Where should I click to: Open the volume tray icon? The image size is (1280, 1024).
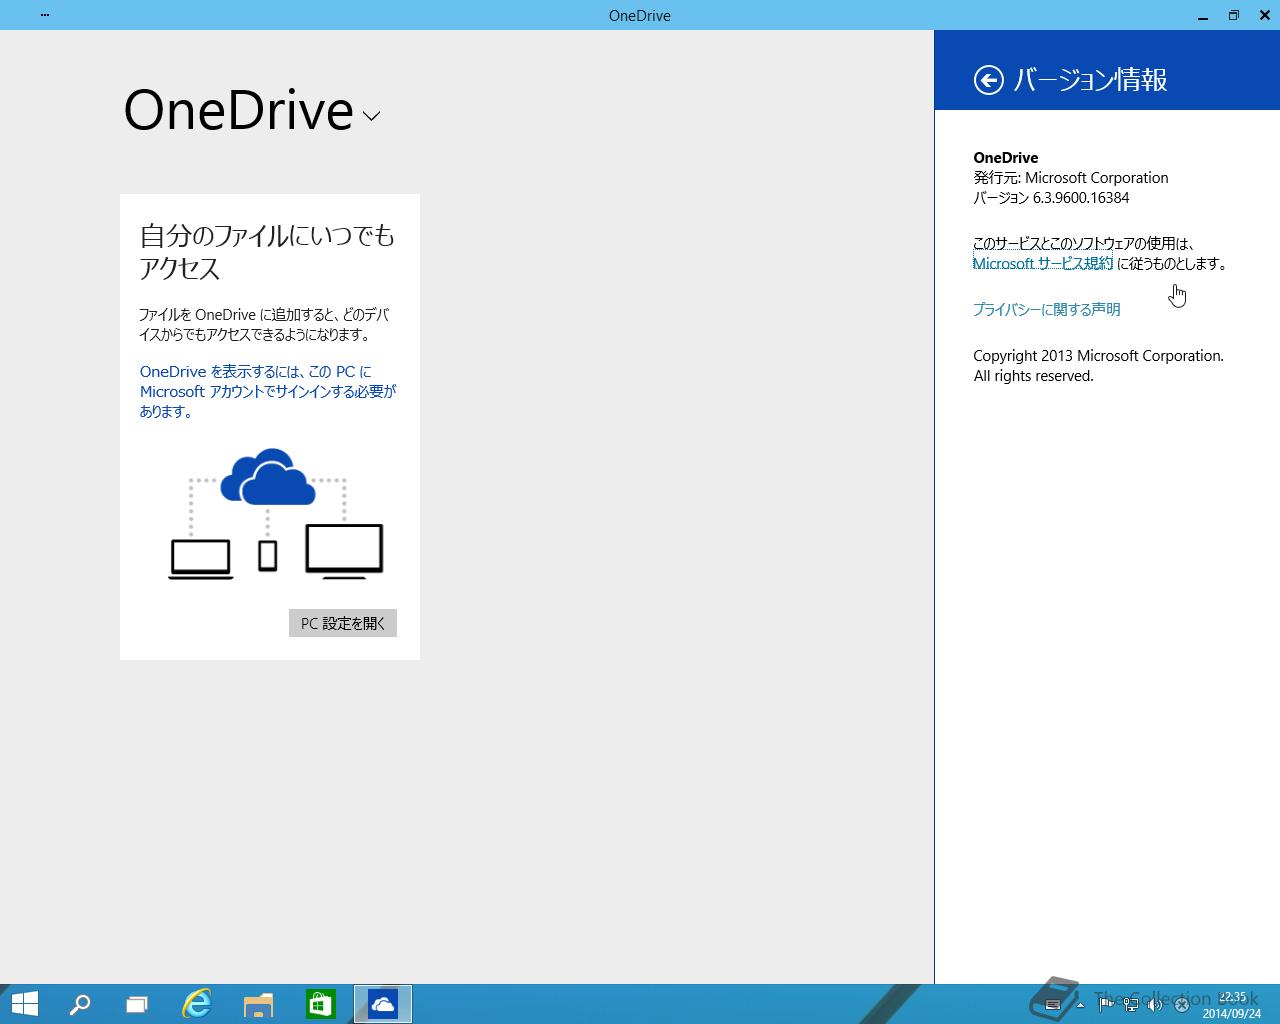click(1156, 1005)
